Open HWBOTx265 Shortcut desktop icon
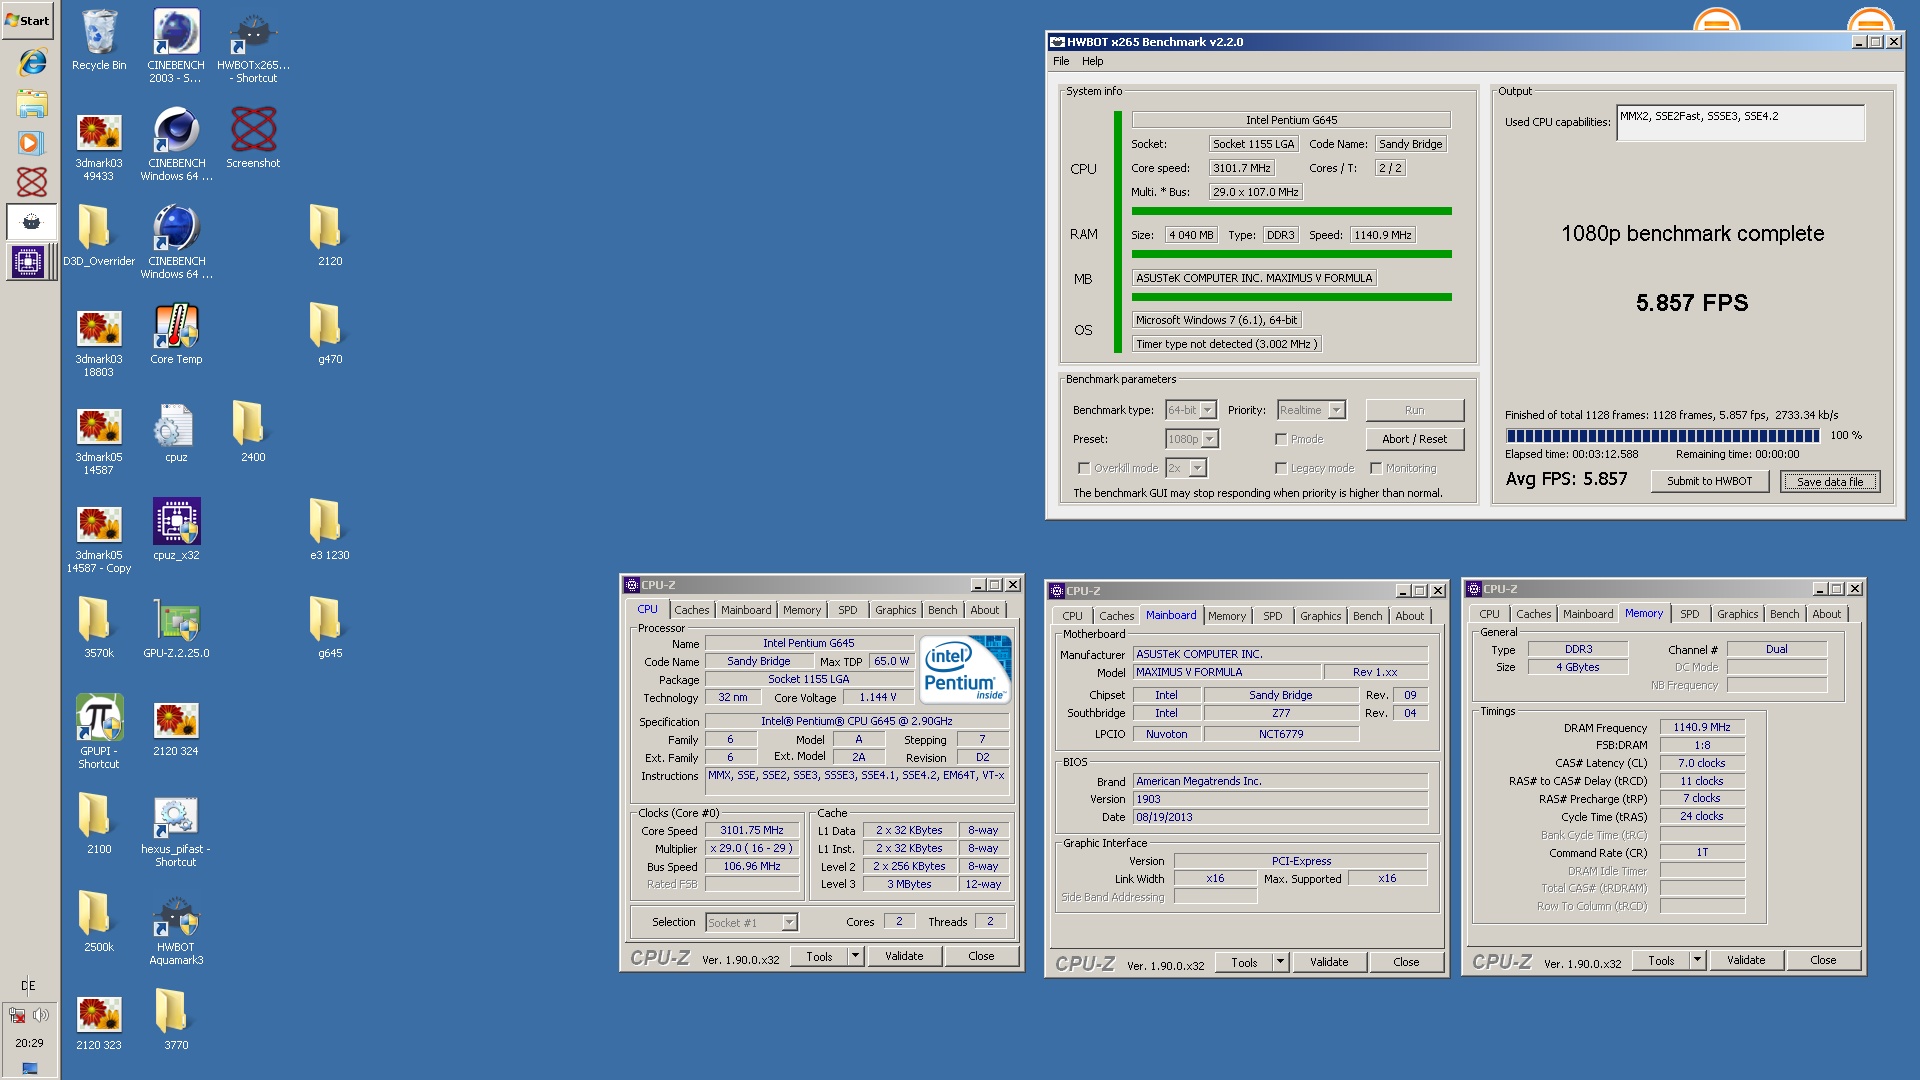Image resolution: width=1920 pixels, height=1080 pixels. (x=253, y=45)
